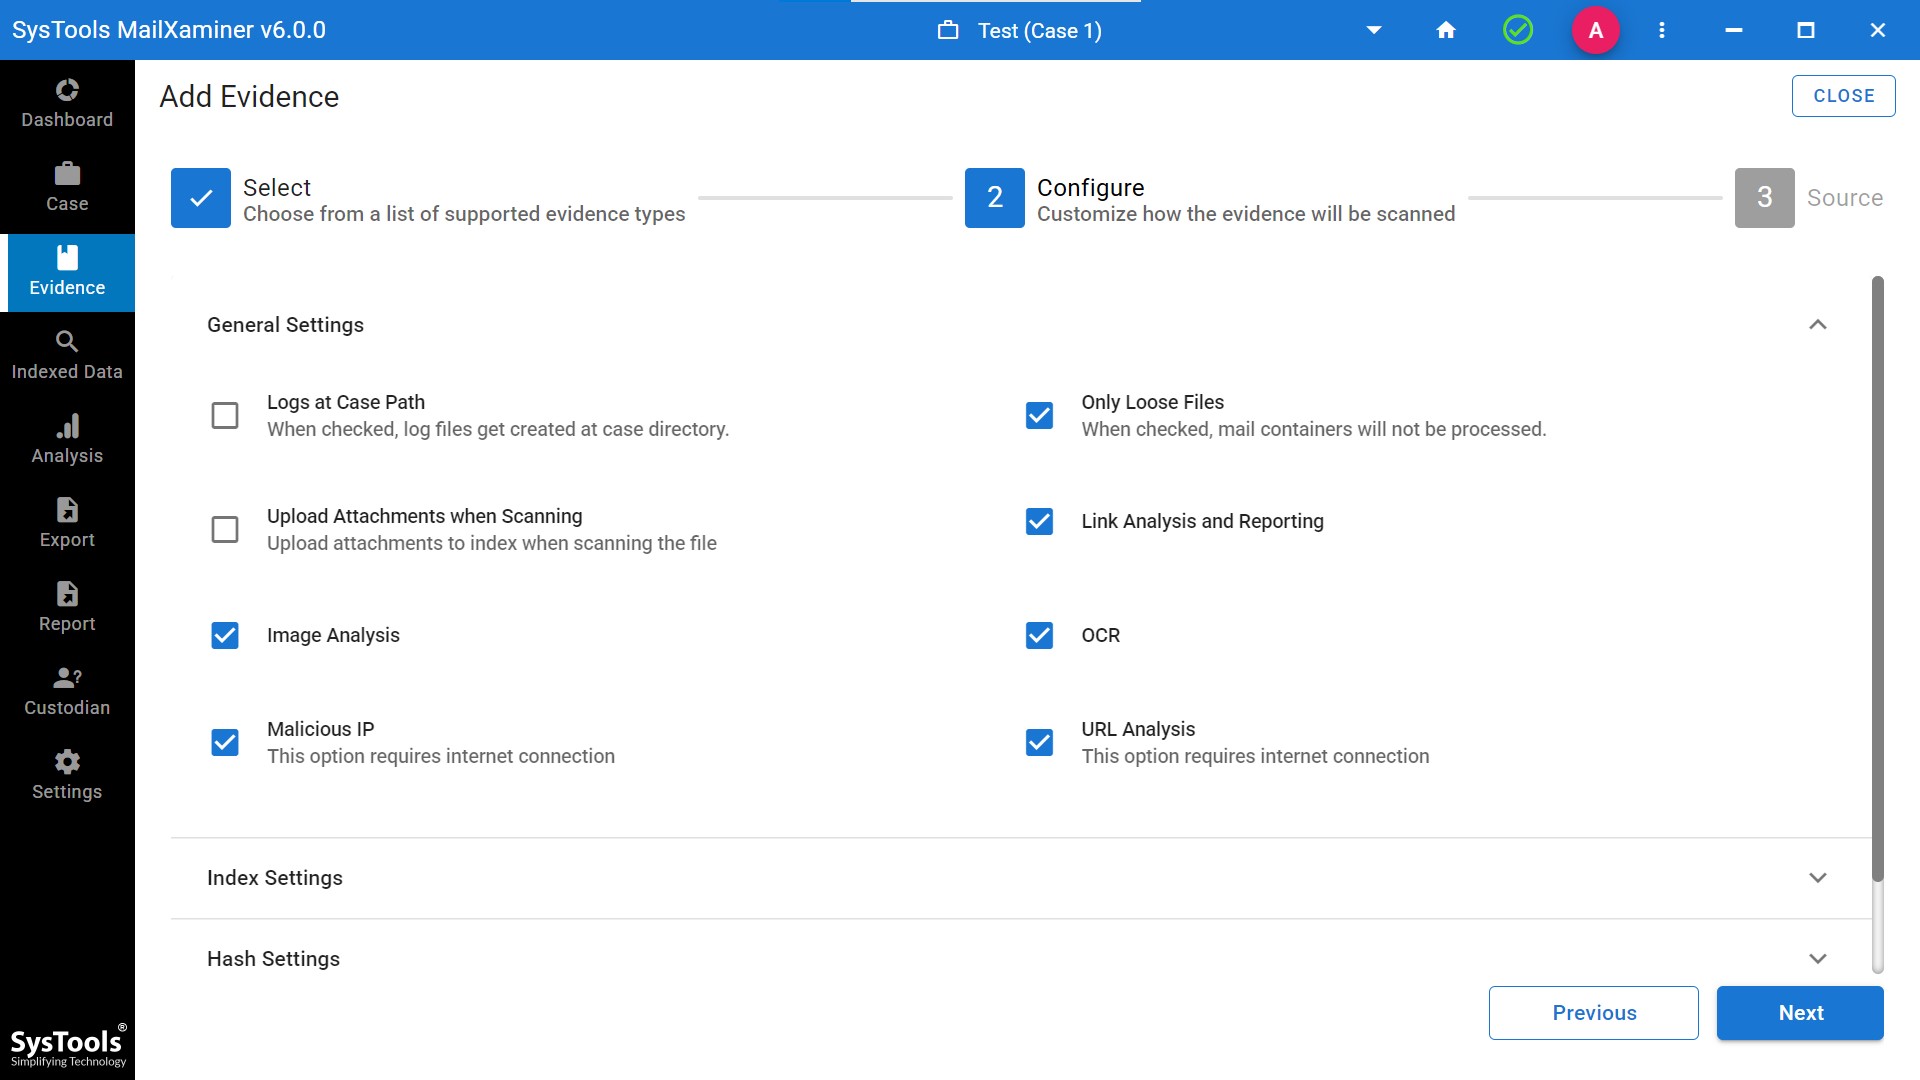Go to the Source step 3
Screen dimensions: 1920x1080
pyautogui.click(x=1765, y=198)
